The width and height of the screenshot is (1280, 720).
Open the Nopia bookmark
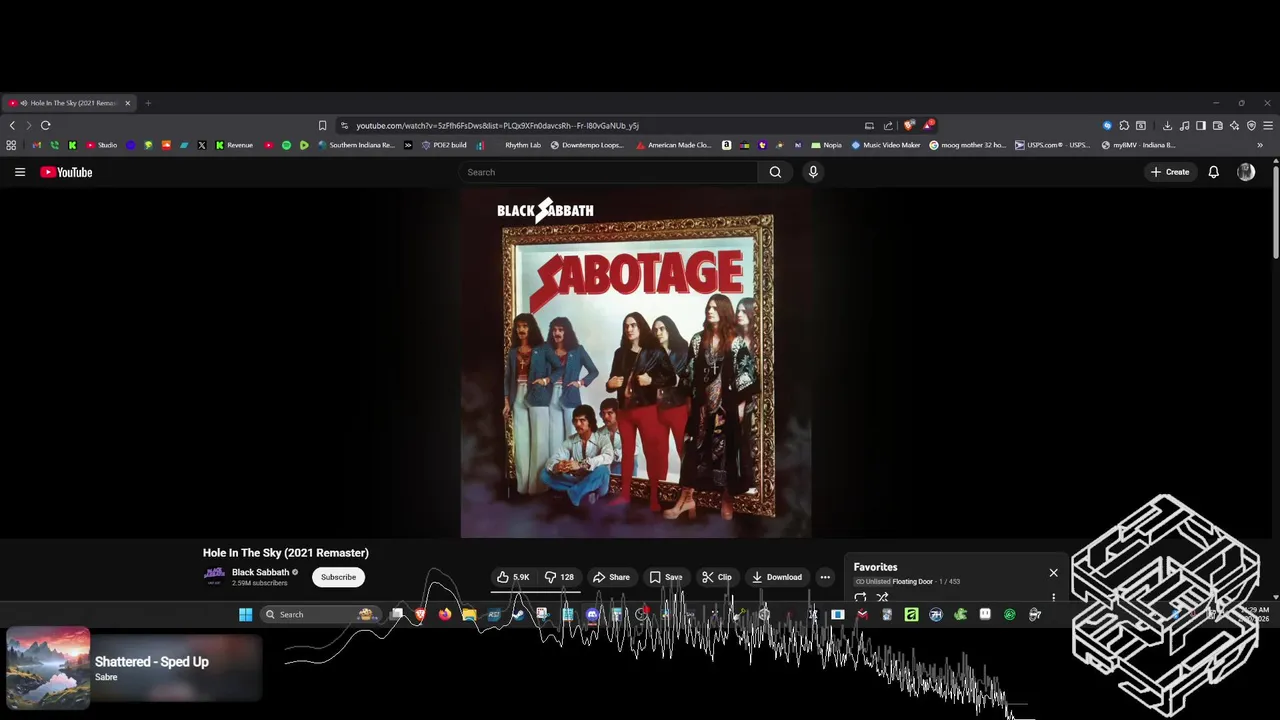pos(826,145)
